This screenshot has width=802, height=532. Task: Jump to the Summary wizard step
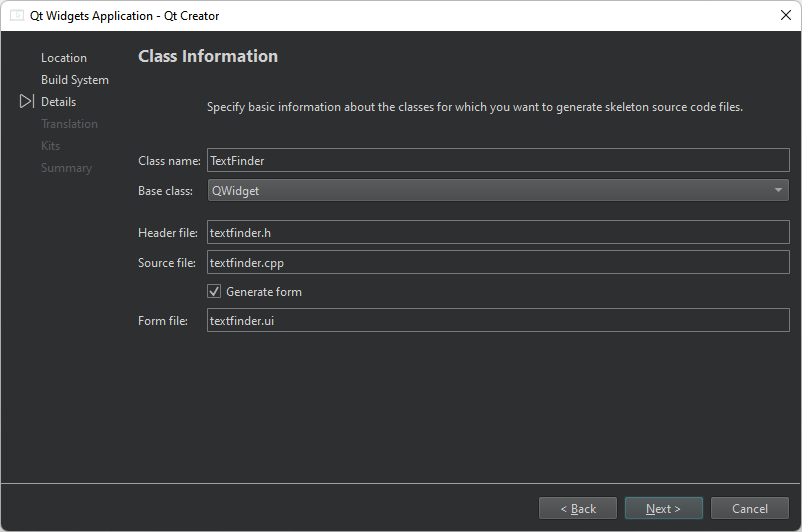[x=66, y=168]
